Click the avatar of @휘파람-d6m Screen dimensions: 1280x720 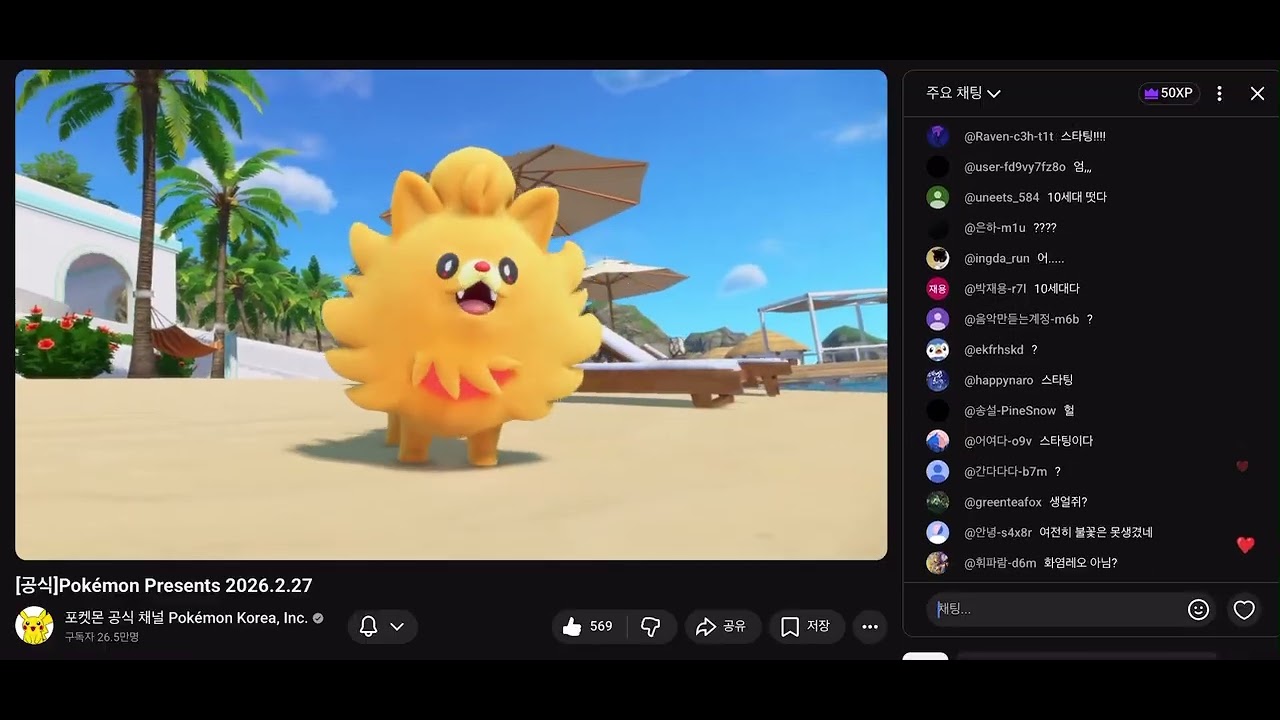[x=937, y=563]
